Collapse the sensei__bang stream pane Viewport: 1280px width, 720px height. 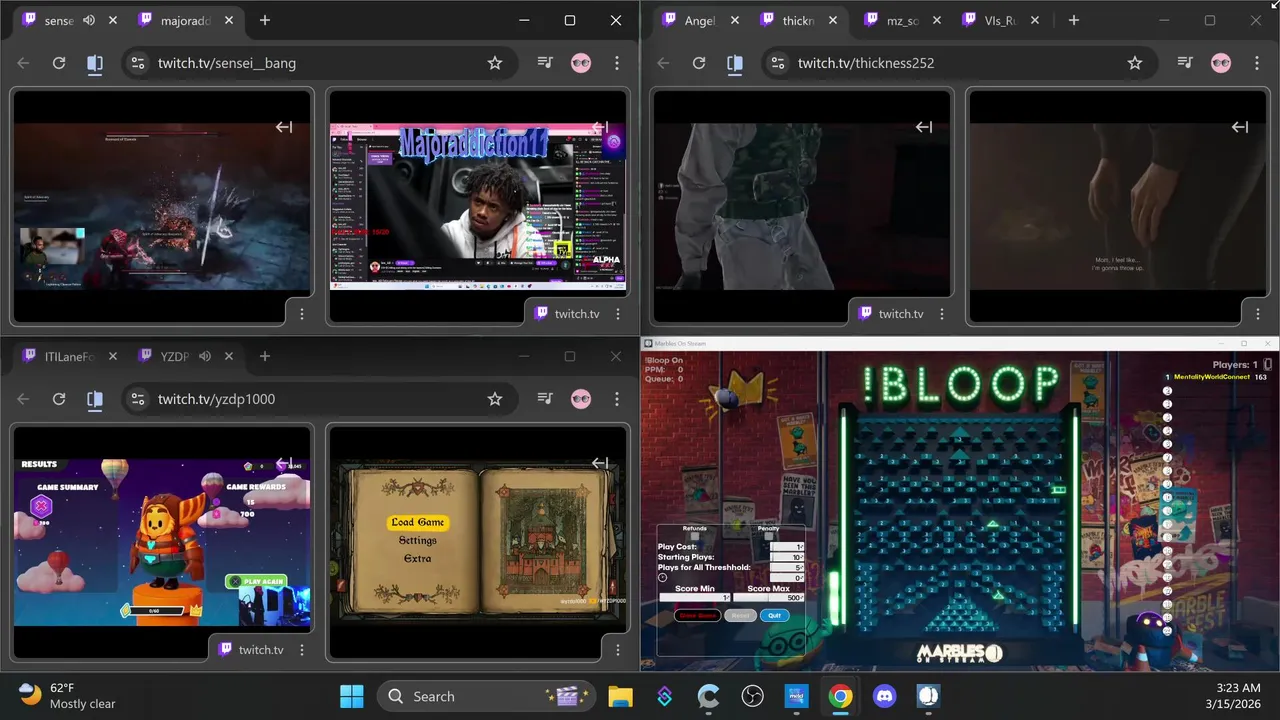(284, 127)
